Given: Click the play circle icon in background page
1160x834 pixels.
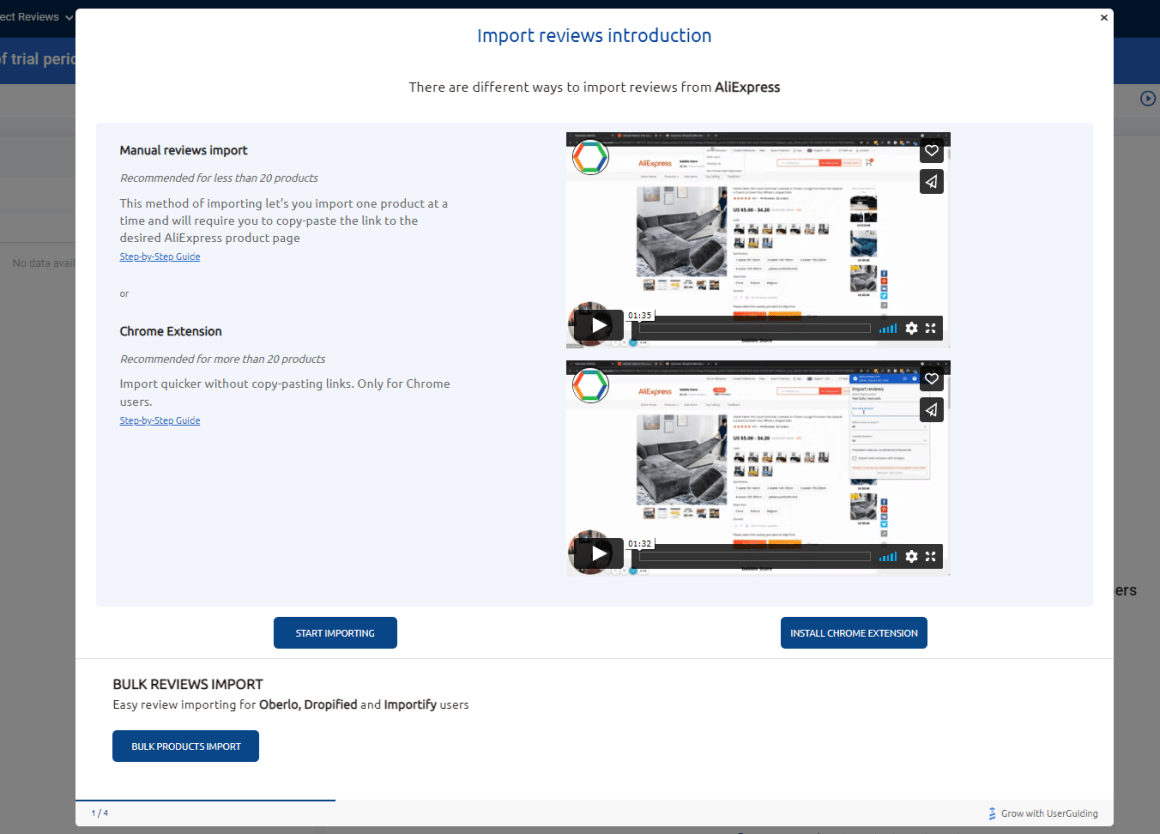Looking at the screenshot, I should coord(1147,98).
